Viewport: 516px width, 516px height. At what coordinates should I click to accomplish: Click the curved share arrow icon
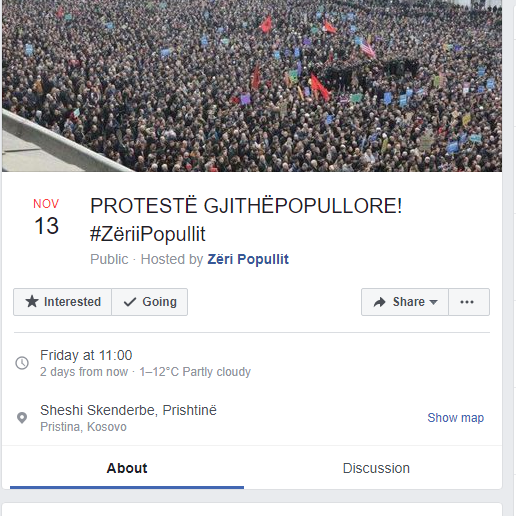379,302
